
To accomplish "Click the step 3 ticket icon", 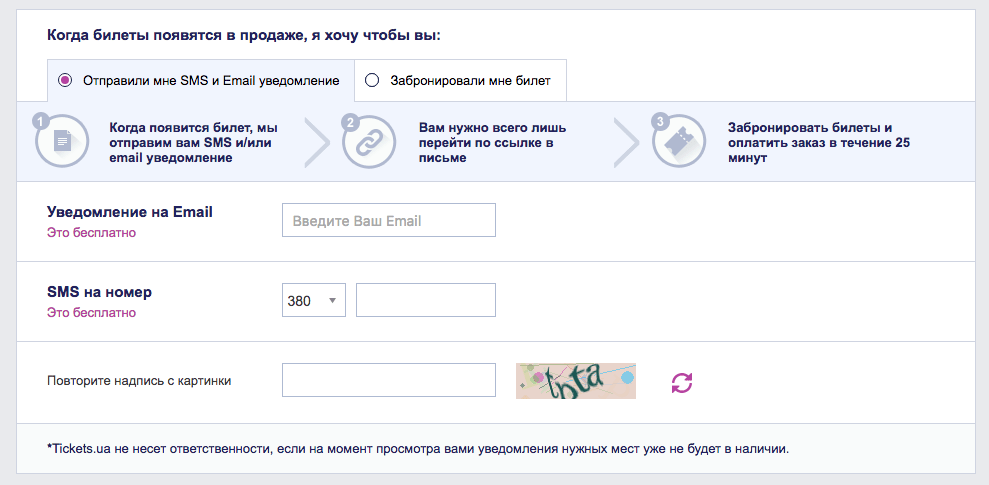I will point(679,142).
